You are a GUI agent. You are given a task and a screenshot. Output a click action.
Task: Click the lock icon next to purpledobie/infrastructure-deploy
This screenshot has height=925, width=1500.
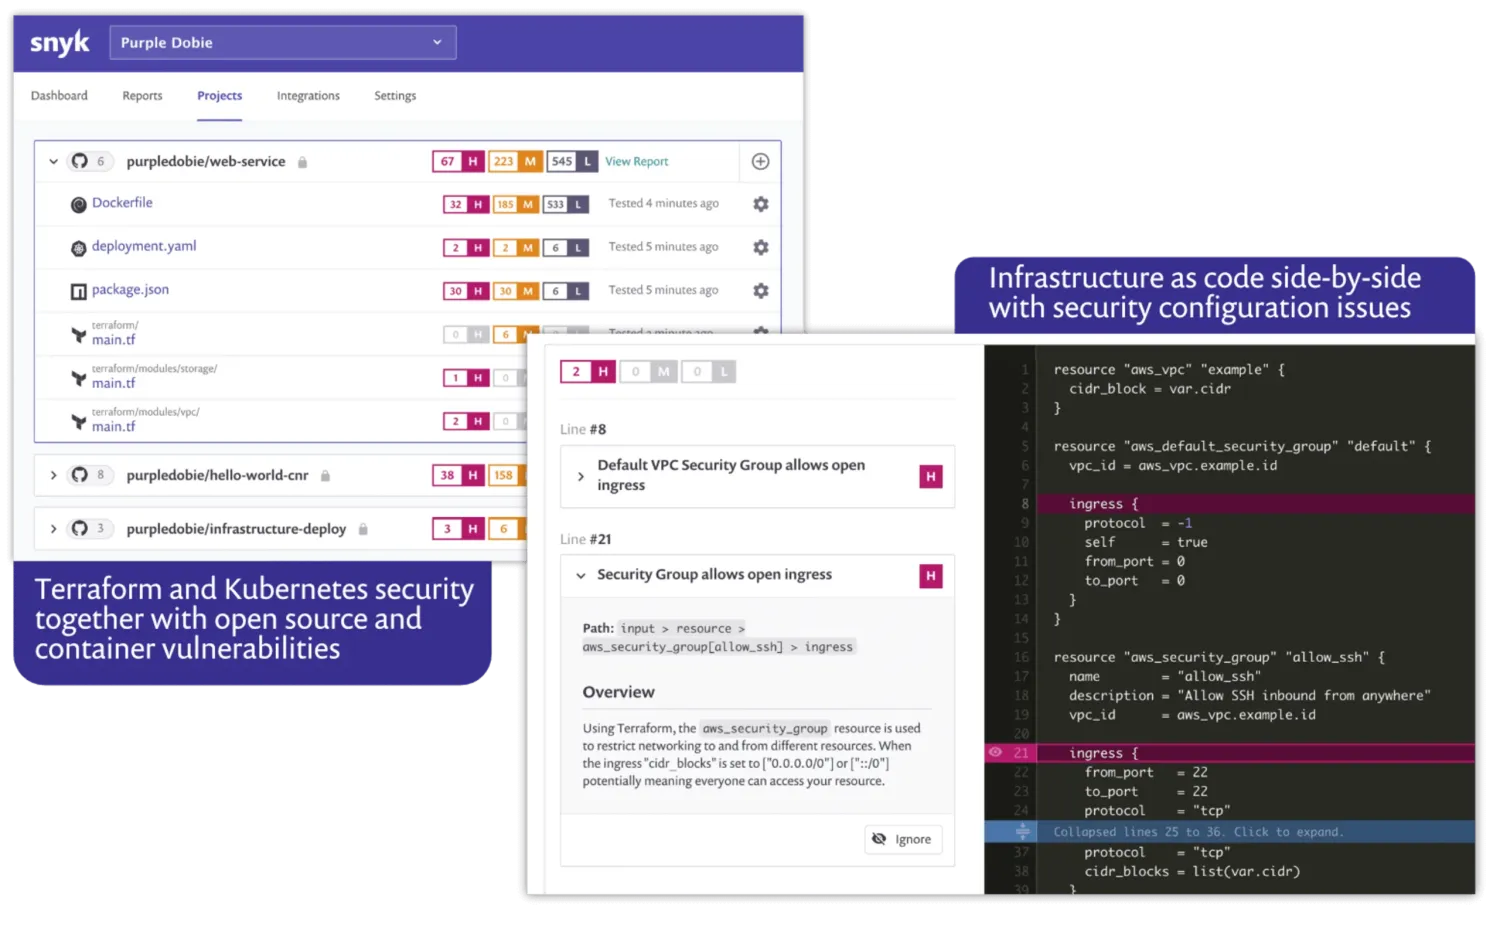pyautogui.click(x=363, y=529)
